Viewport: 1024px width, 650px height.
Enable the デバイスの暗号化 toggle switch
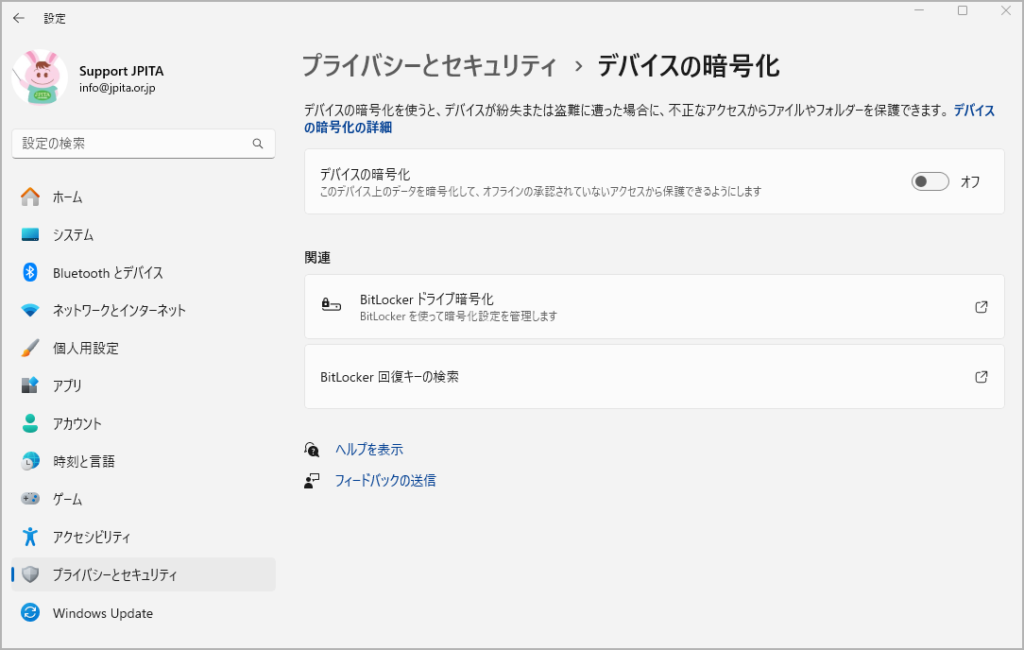coord(929,182)
